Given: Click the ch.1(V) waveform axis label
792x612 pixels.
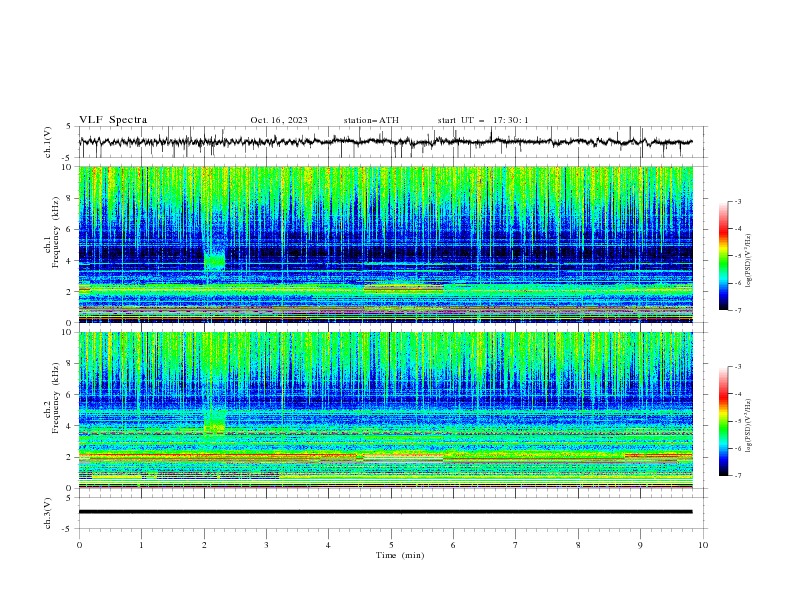Looking at the screenshot, I should [48, 142].
